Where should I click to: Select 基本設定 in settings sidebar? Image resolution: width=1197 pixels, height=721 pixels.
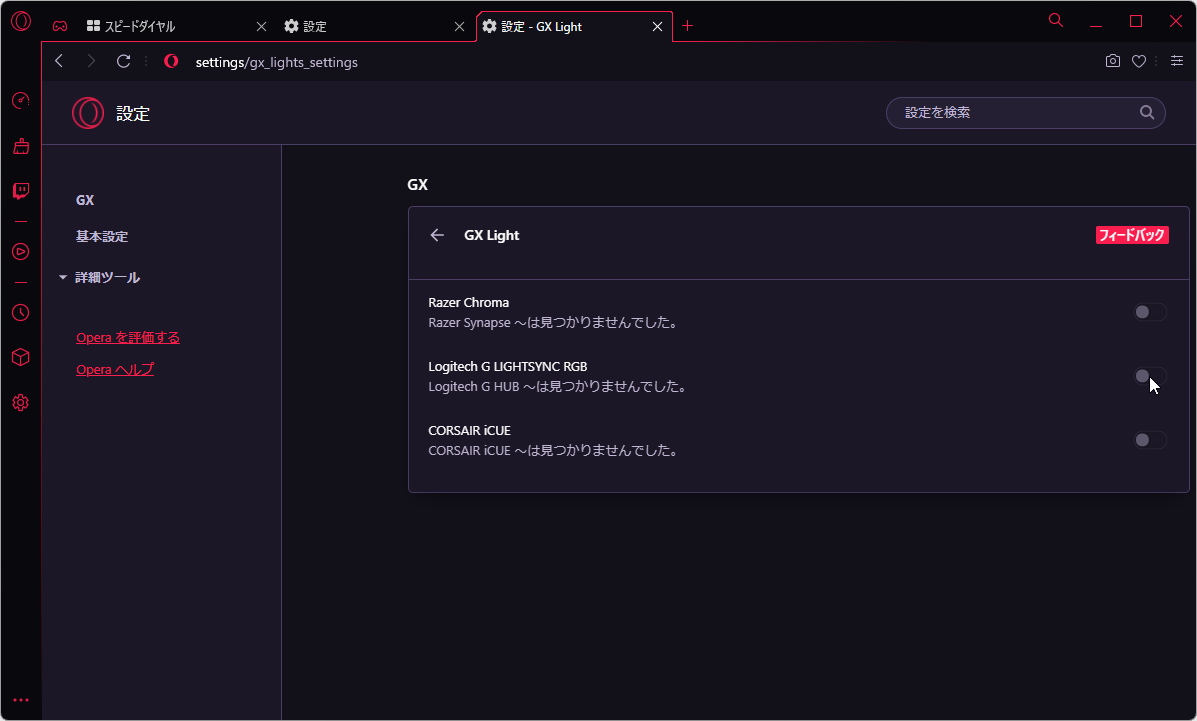tap(102, 237)
